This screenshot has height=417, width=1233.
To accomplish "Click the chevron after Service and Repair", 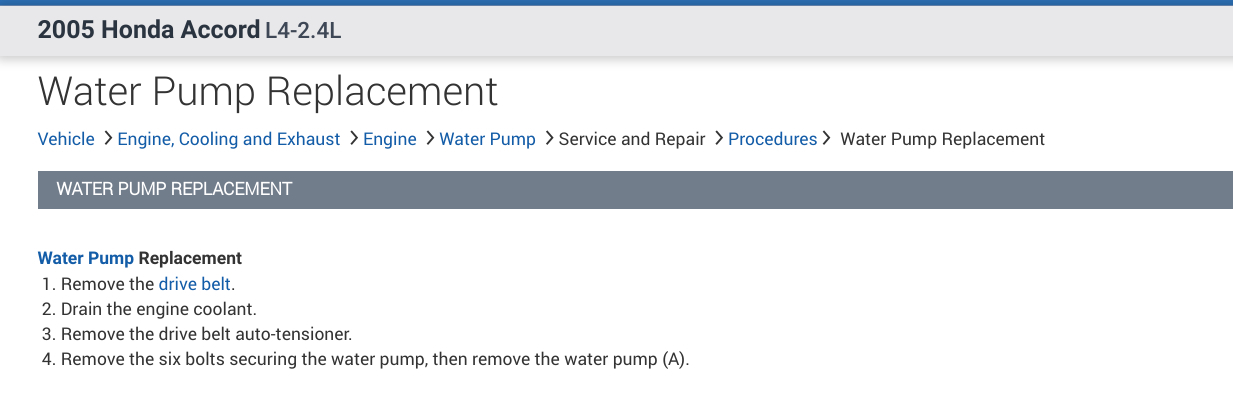I will pos(718,139).
